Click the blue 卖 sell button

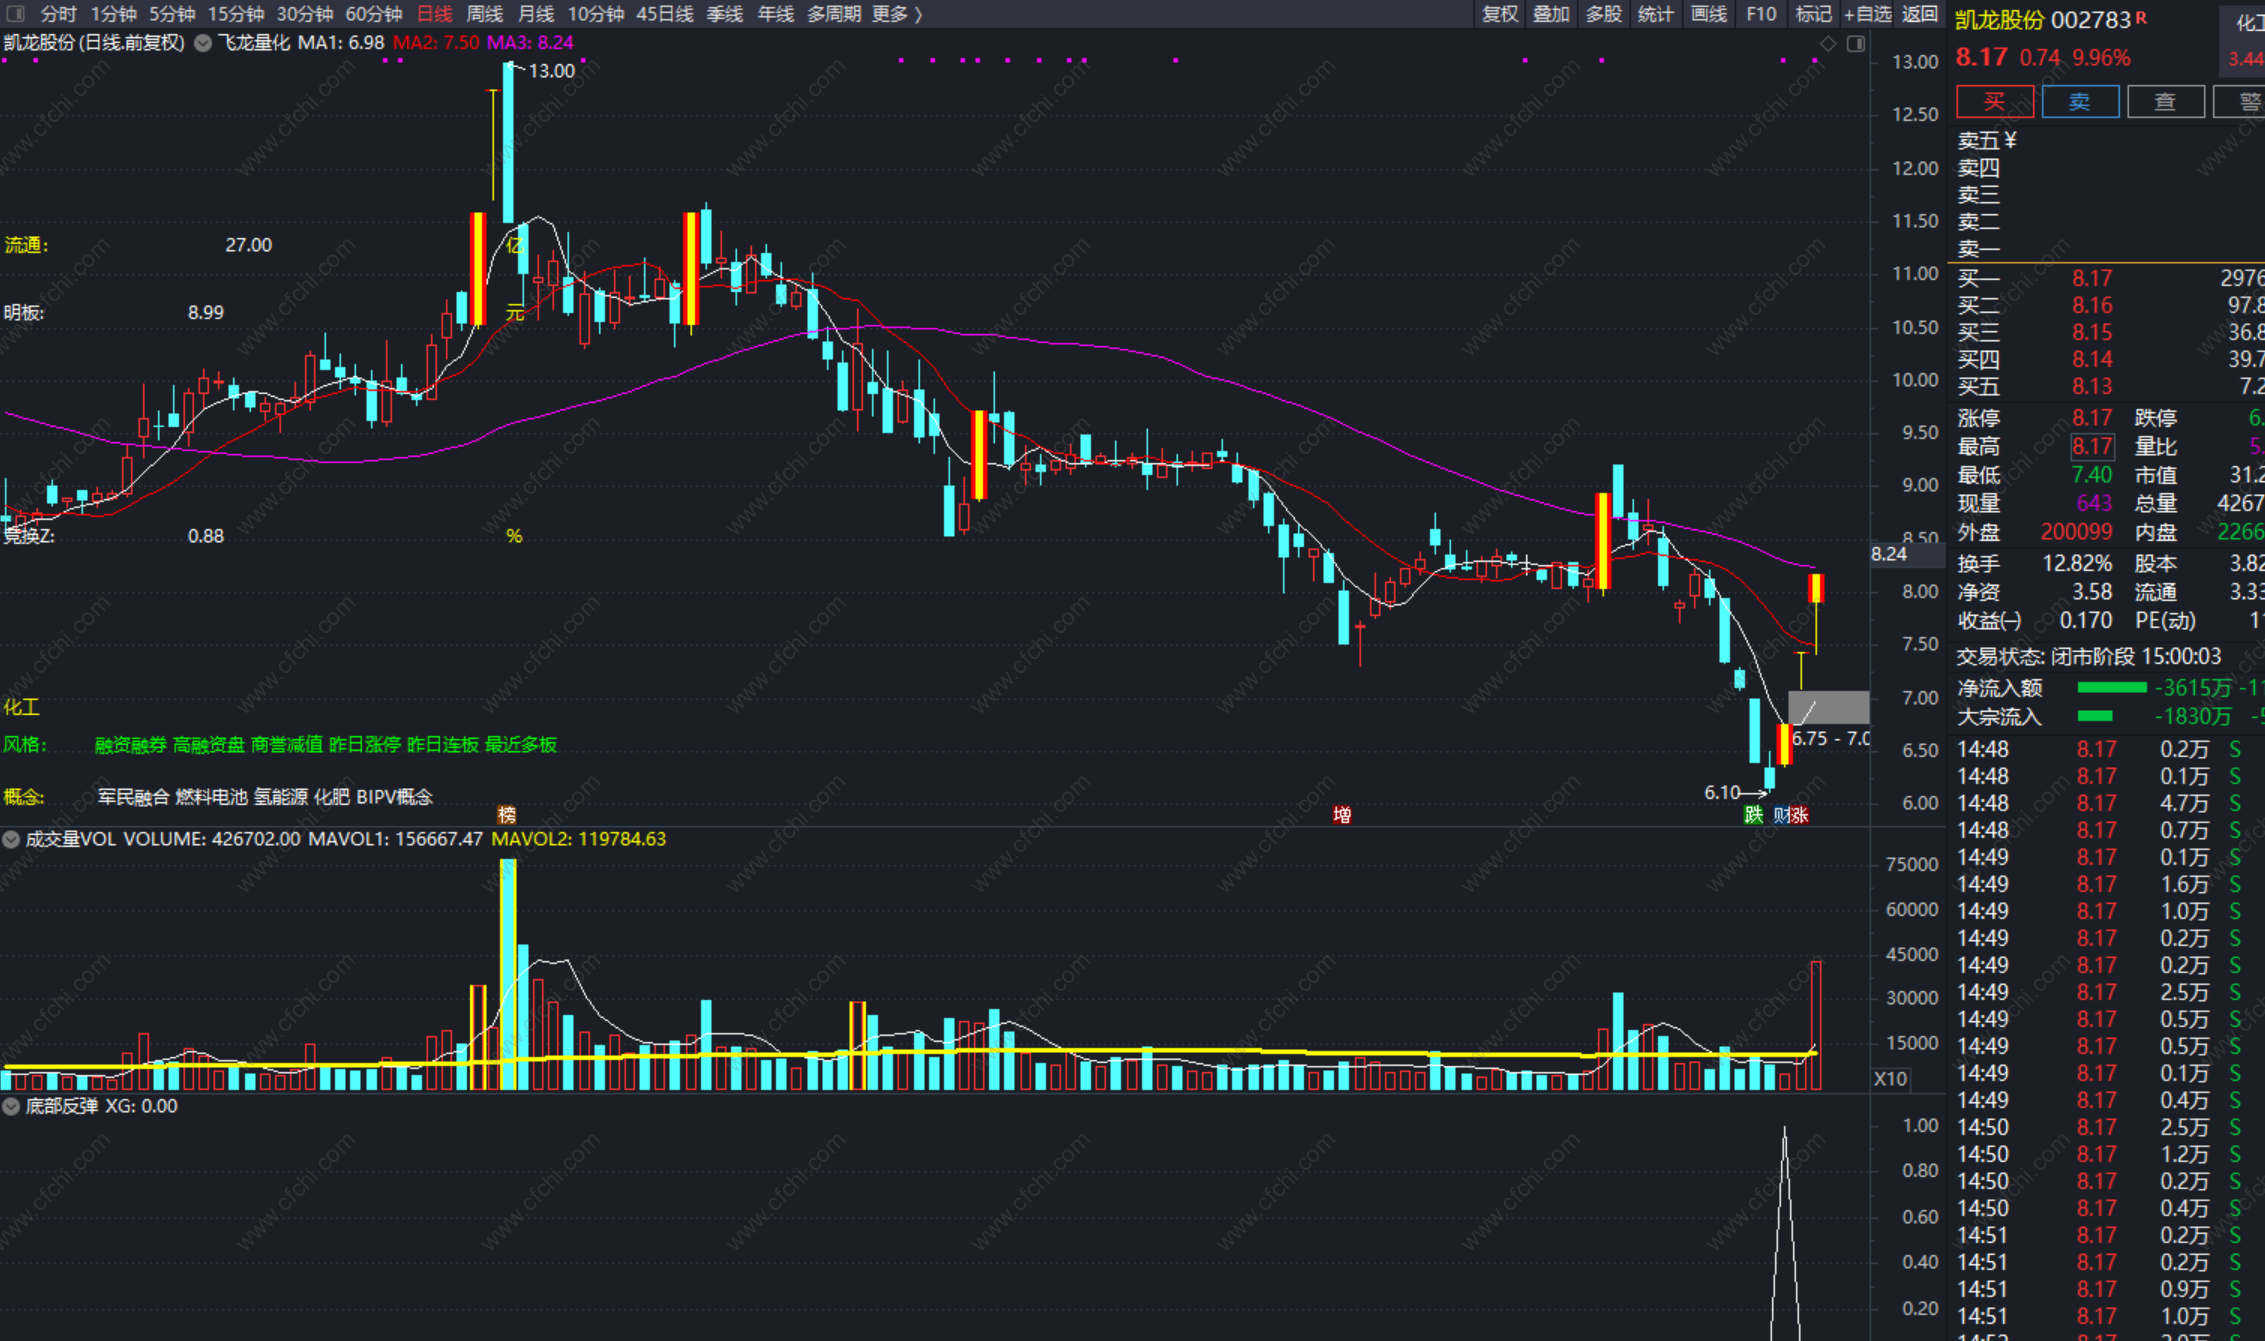click(x=2080, y=101)
